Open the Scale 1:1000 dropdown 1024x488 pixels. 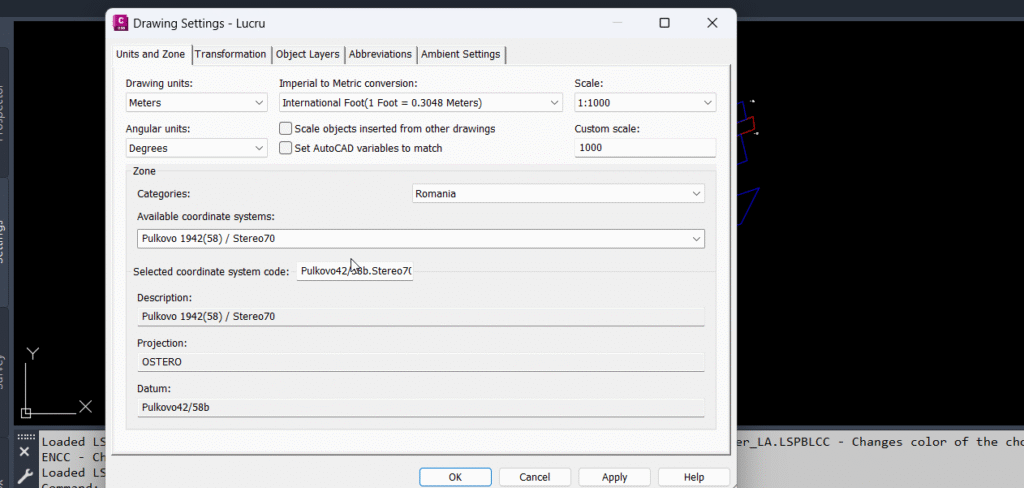point(644,102)
